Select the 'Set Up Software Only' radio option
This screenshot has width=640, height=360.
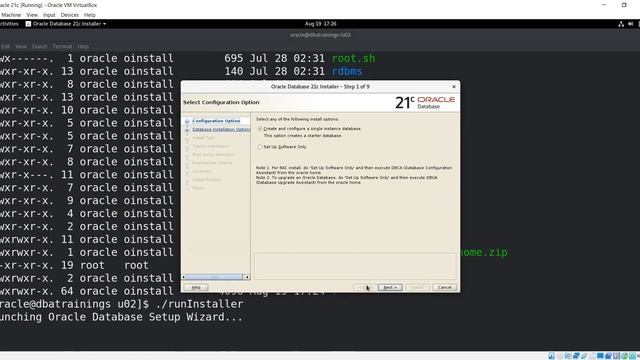click(x=260, y=147)
